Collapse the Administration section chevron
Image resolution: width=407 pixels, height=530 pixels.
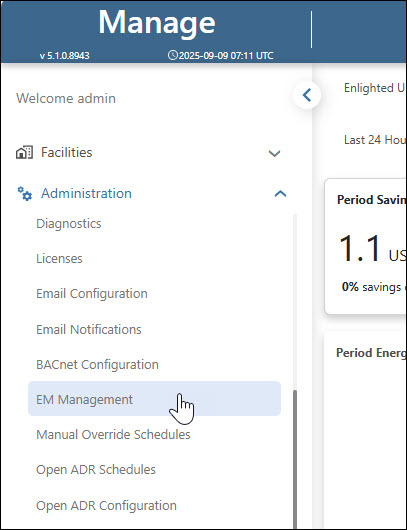(x=280, y=194)
